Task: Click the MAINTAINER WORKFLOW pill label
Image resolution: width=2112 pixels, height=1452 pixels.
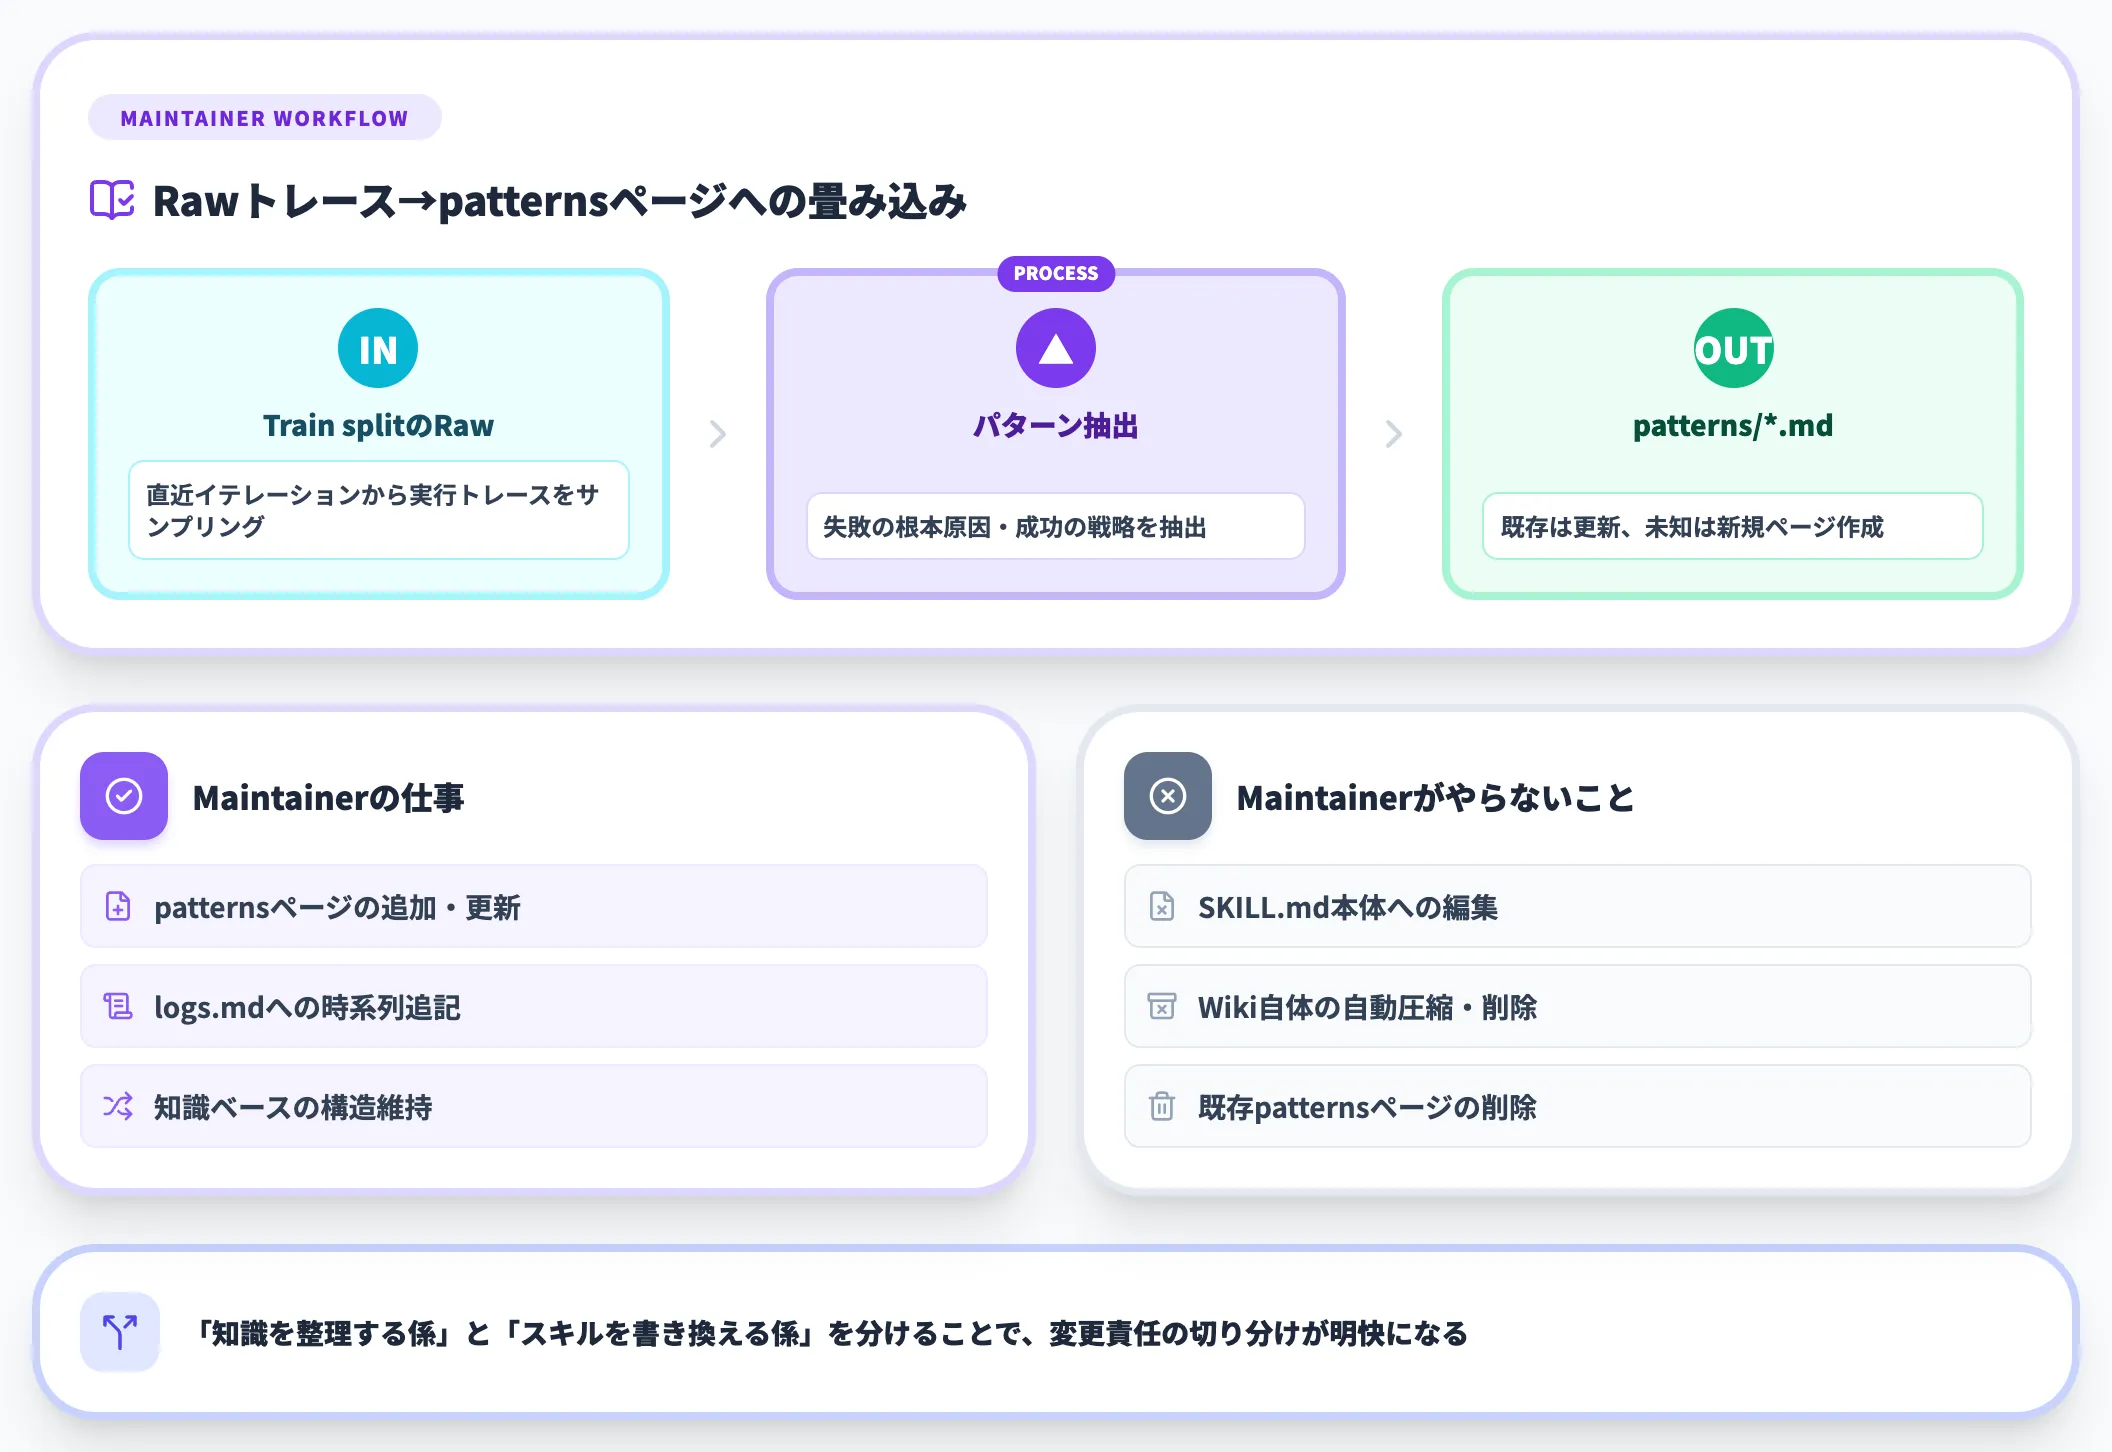Action: point(265,118)
